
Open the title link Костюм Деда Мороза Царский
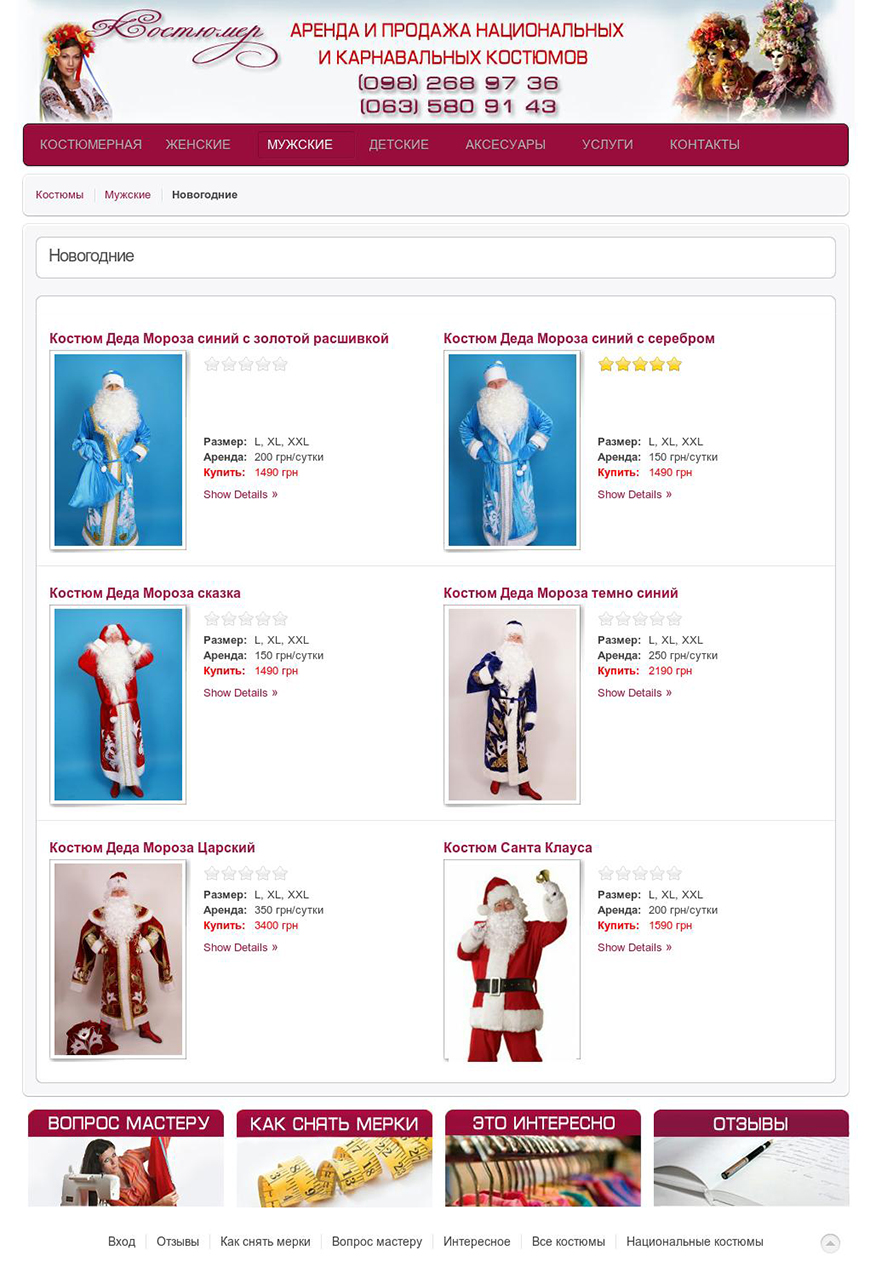pos(152,847)
